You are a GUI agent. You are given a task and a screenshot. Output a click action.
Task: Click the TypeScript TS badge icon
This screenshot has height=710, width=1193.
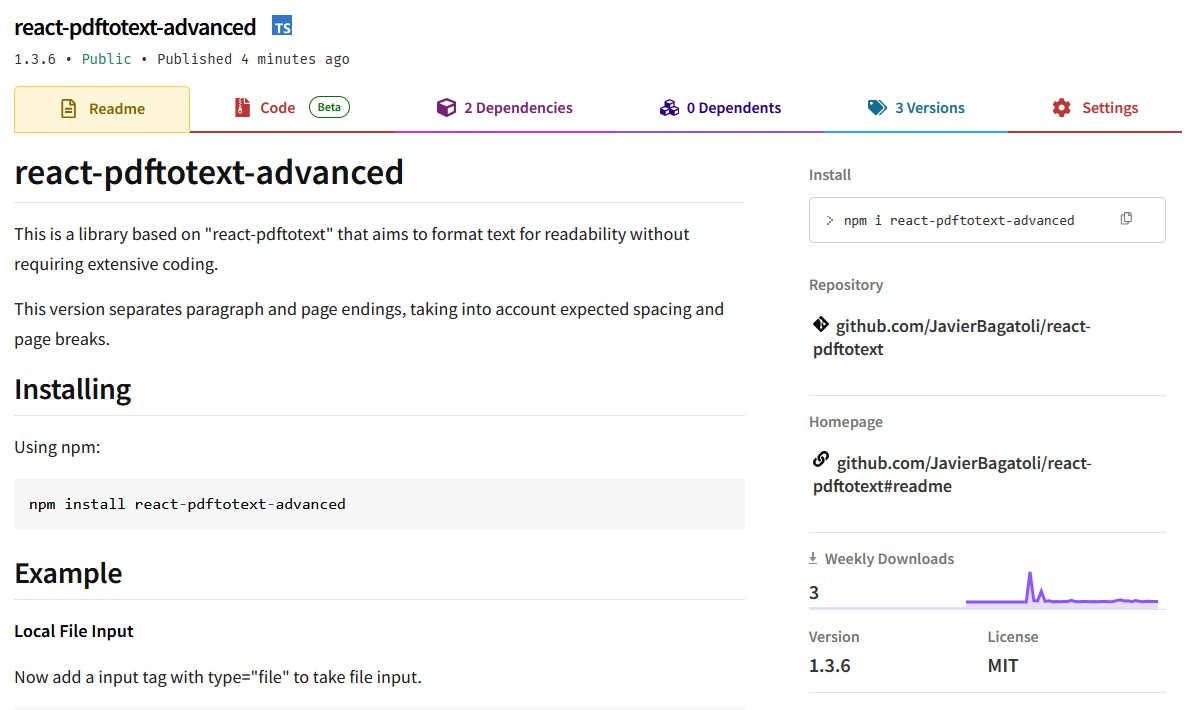pos(282,27)
